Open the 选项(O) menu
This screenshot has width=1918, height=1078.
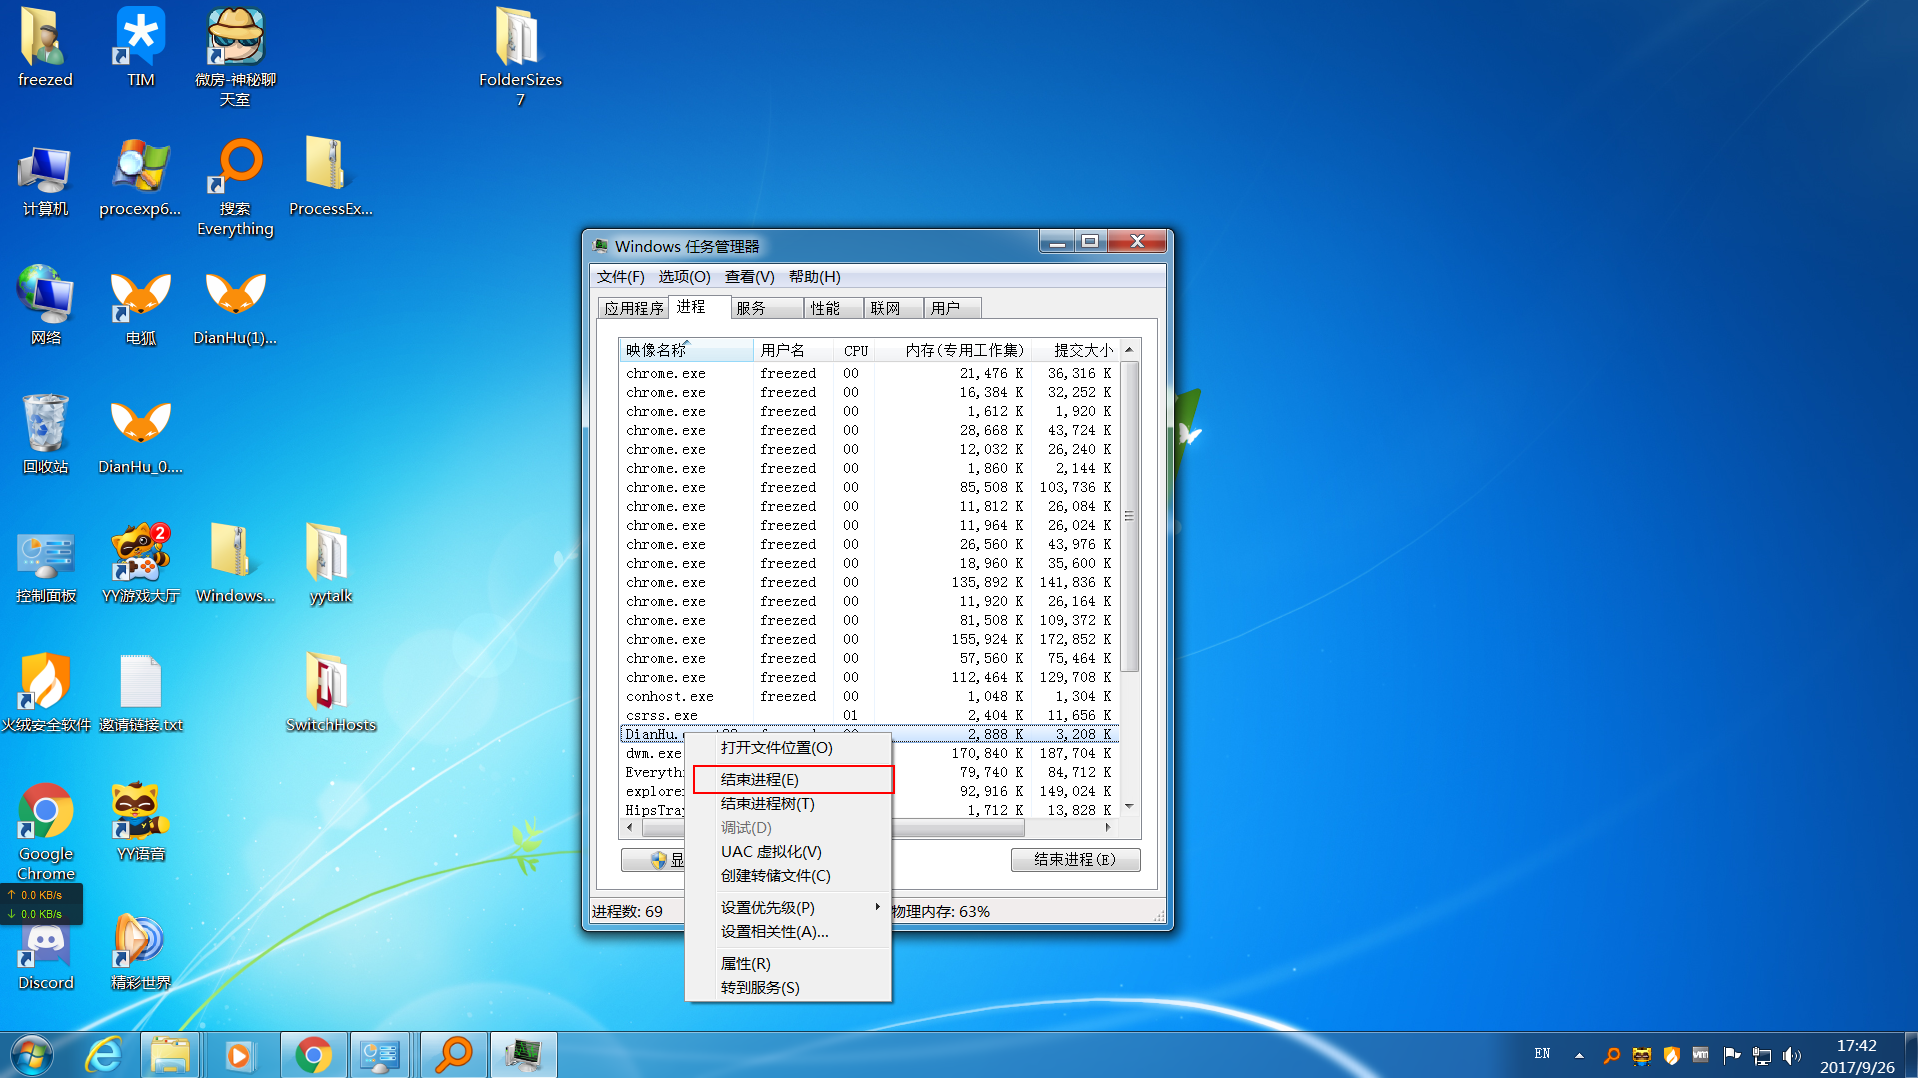tap(684, 277)
